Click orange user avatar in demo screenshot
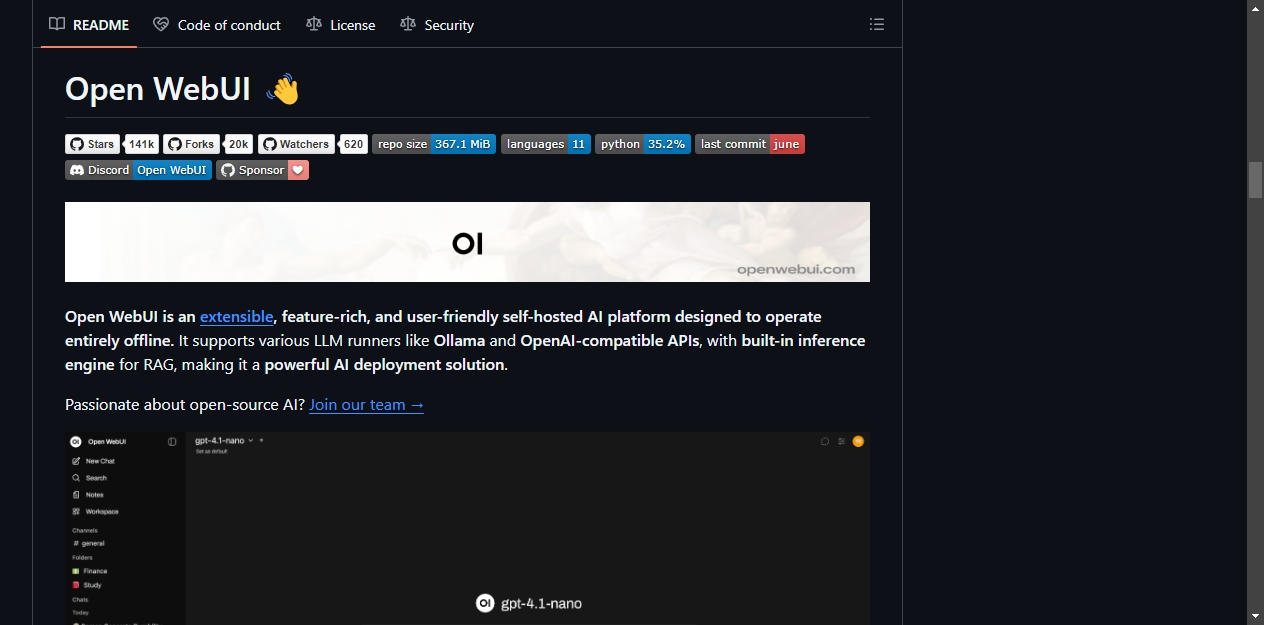Viewport: 1264px width, 625px height. pyautogui.click(x=858, y=441)
